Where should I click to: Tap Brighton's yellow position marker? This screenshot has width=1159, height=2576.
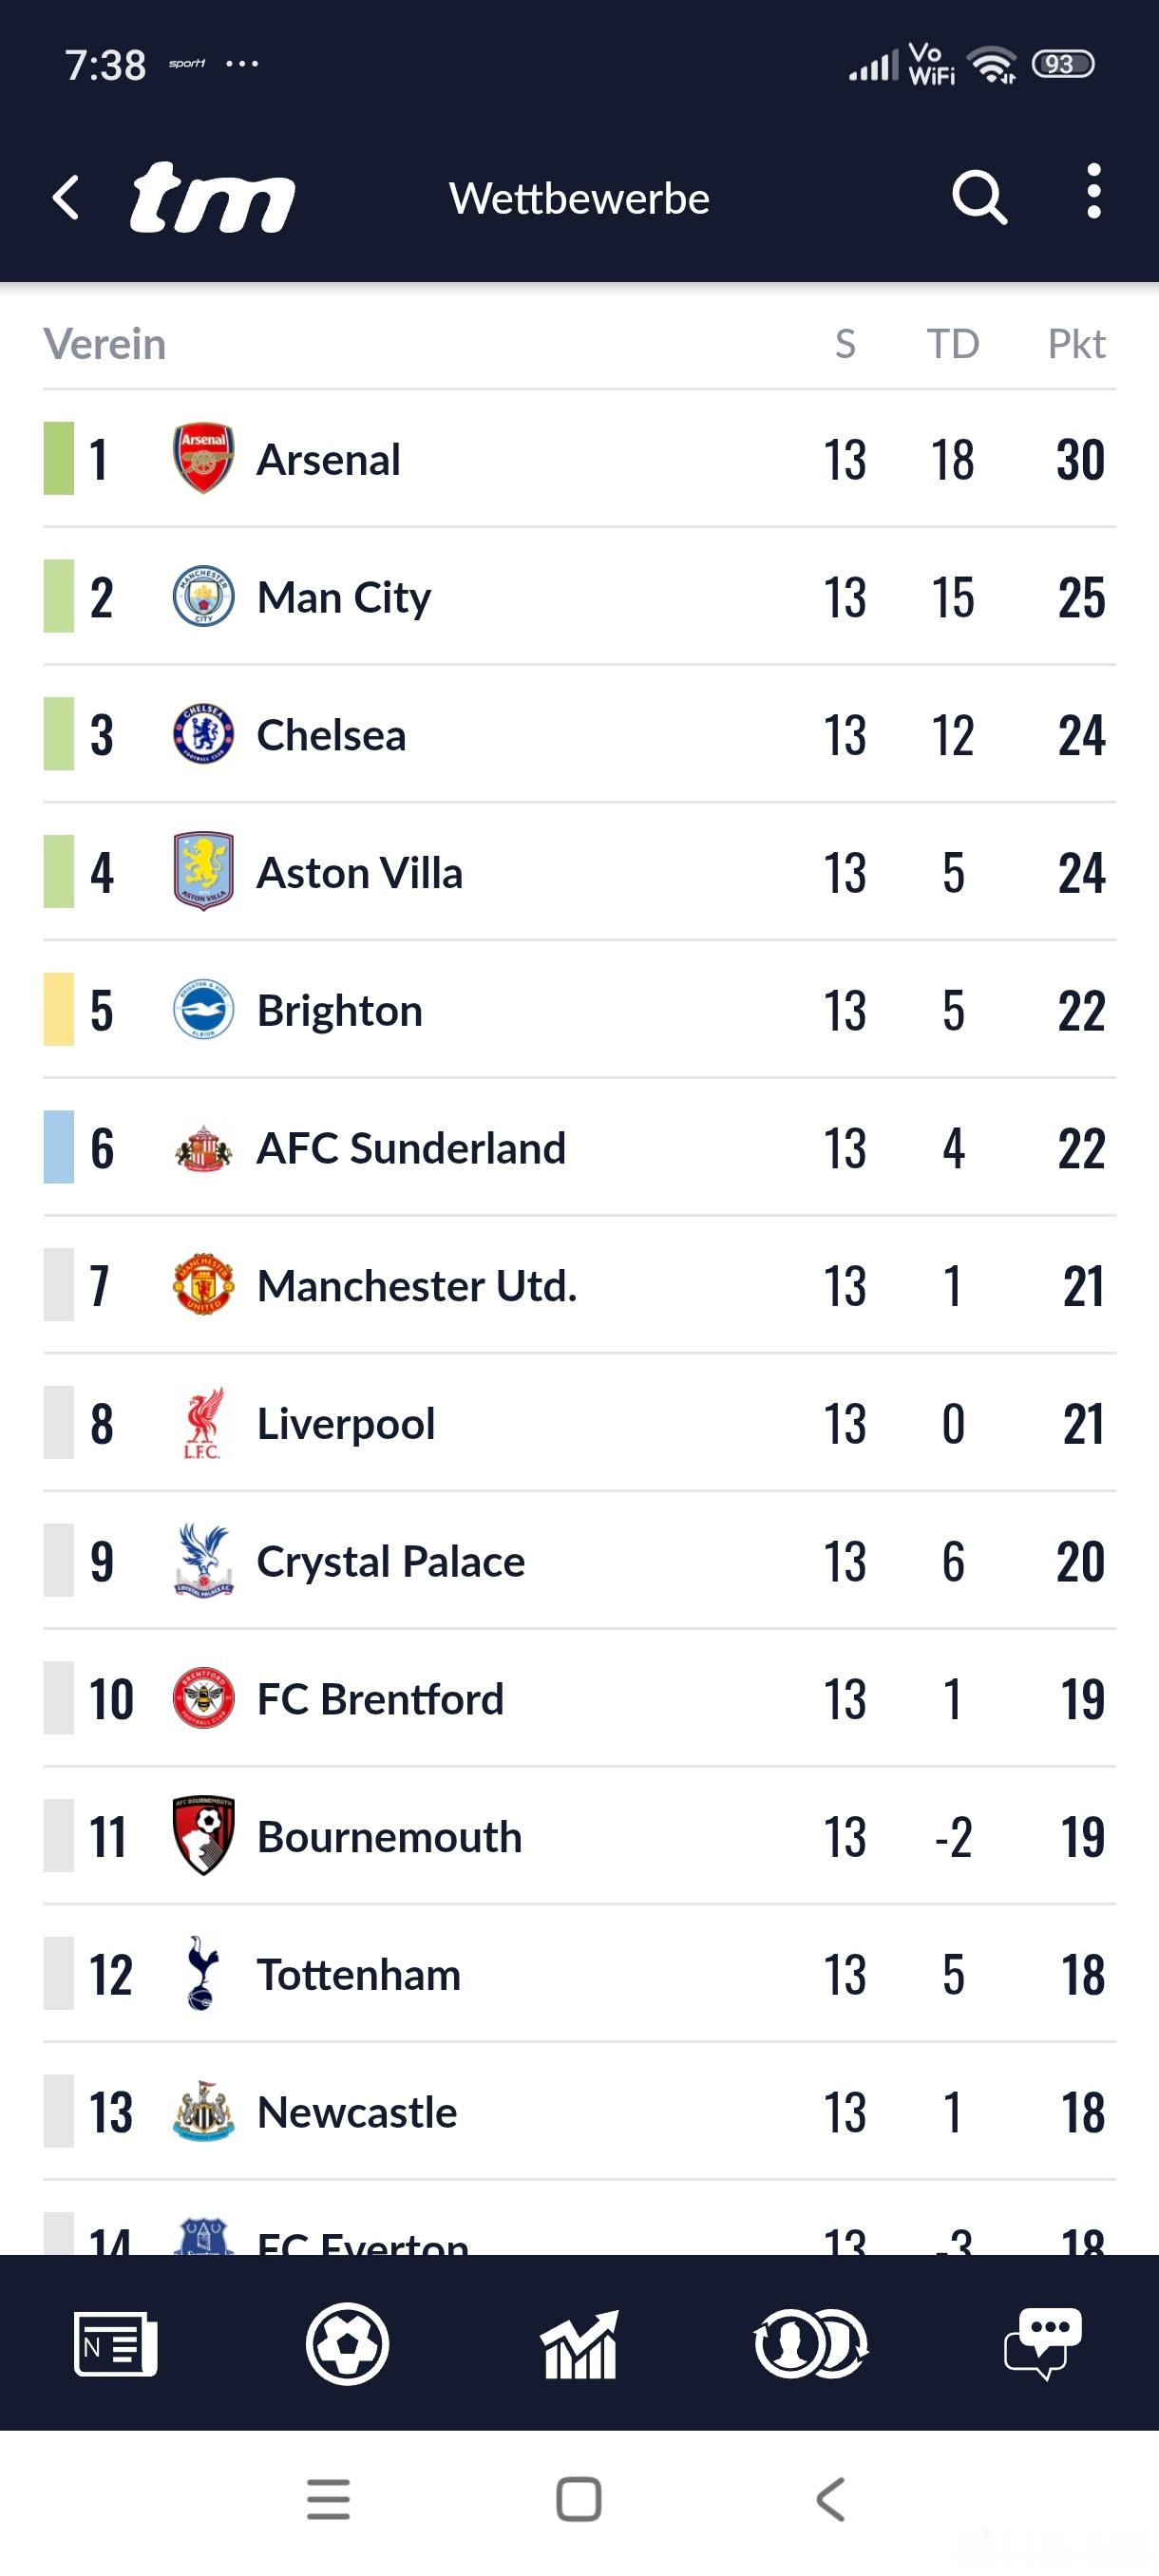pos(58,1010)
